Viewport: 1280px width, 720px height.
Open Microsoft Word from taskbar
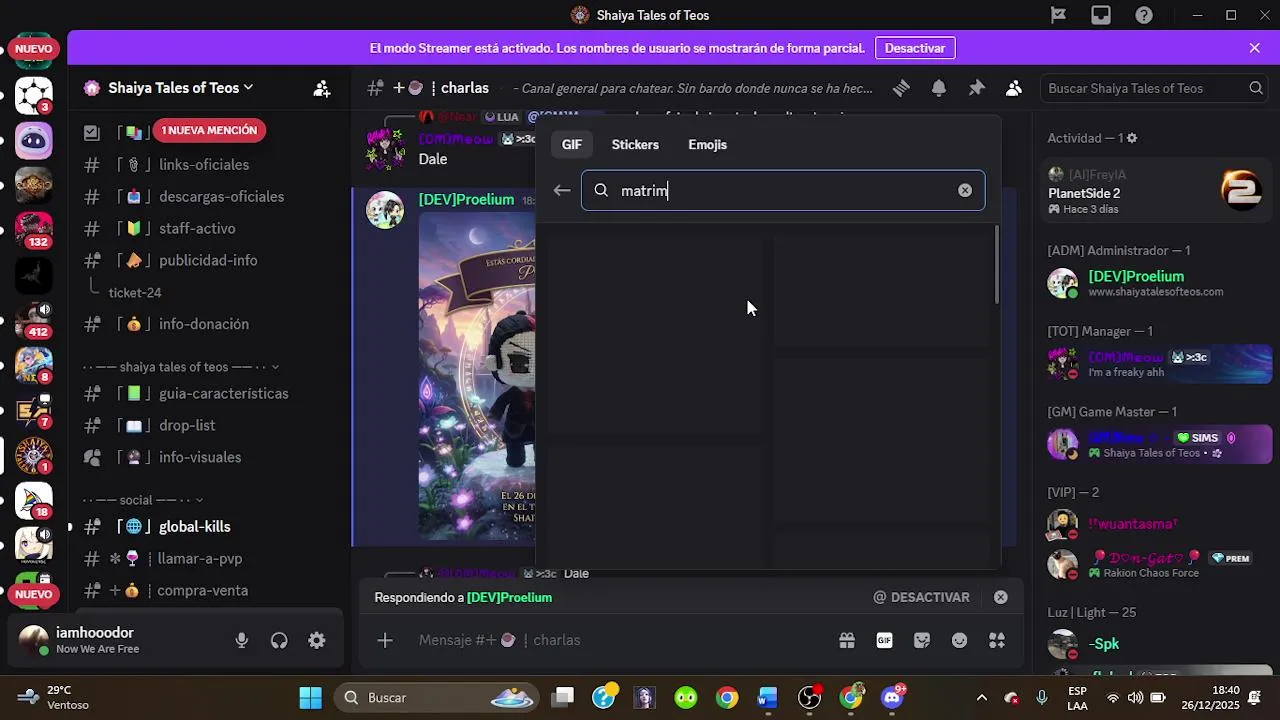pyautogui.click(x=768, y=697)
